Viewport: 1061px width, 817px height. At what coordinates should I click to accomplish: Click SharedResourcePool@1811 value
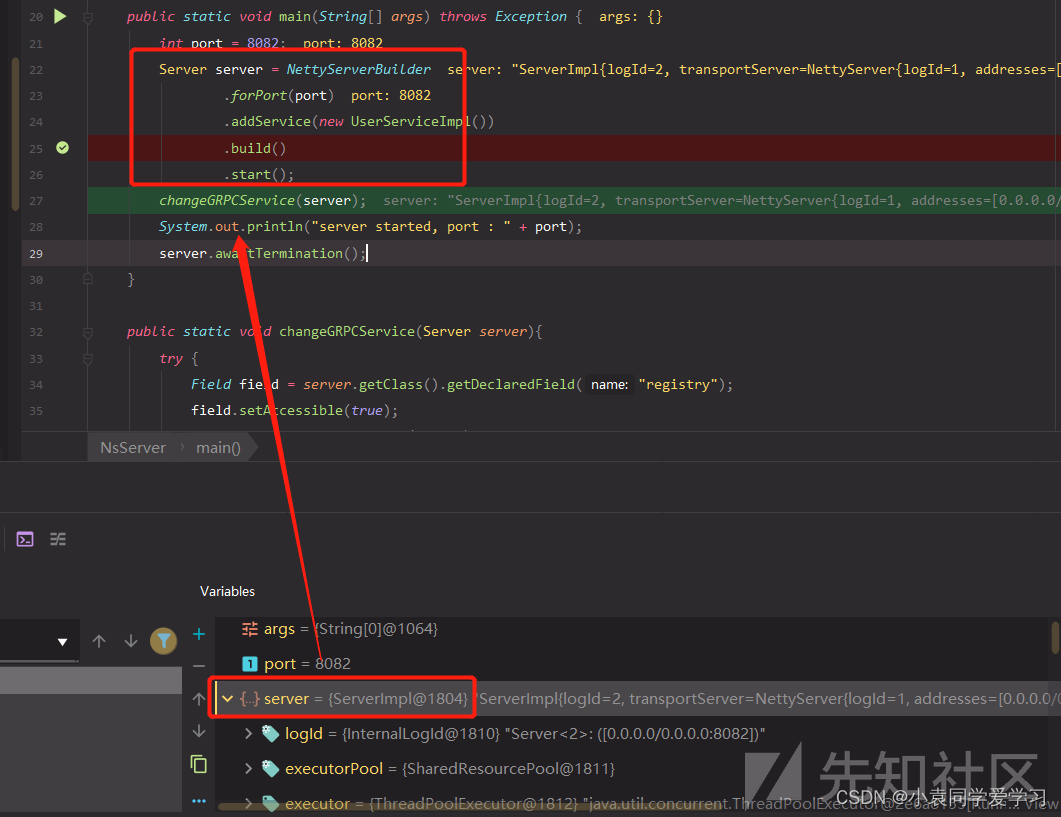(508, 768)
